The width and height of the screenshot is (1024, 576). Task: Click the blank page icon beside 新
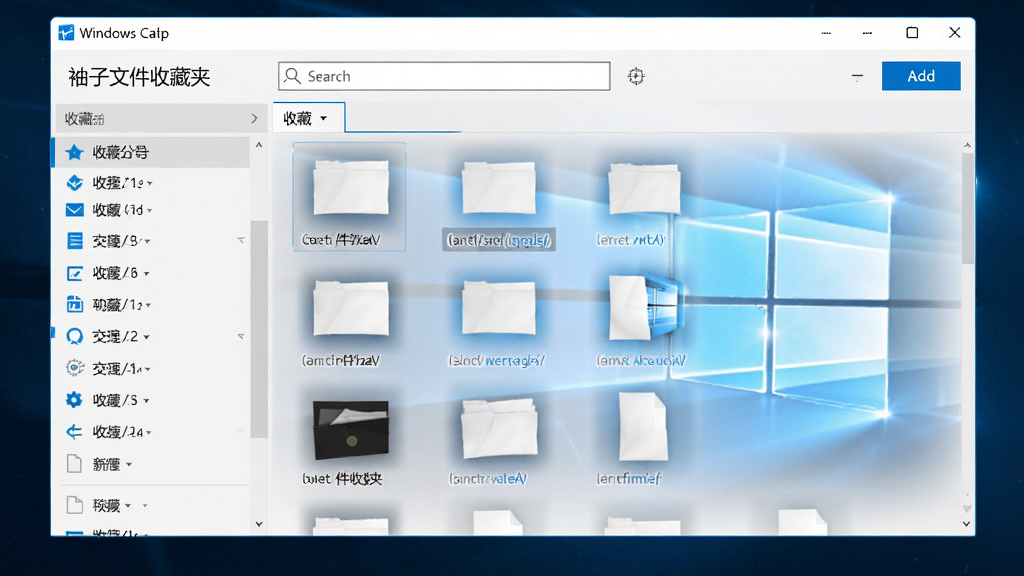pyautogui.click(x=74, y=464)
